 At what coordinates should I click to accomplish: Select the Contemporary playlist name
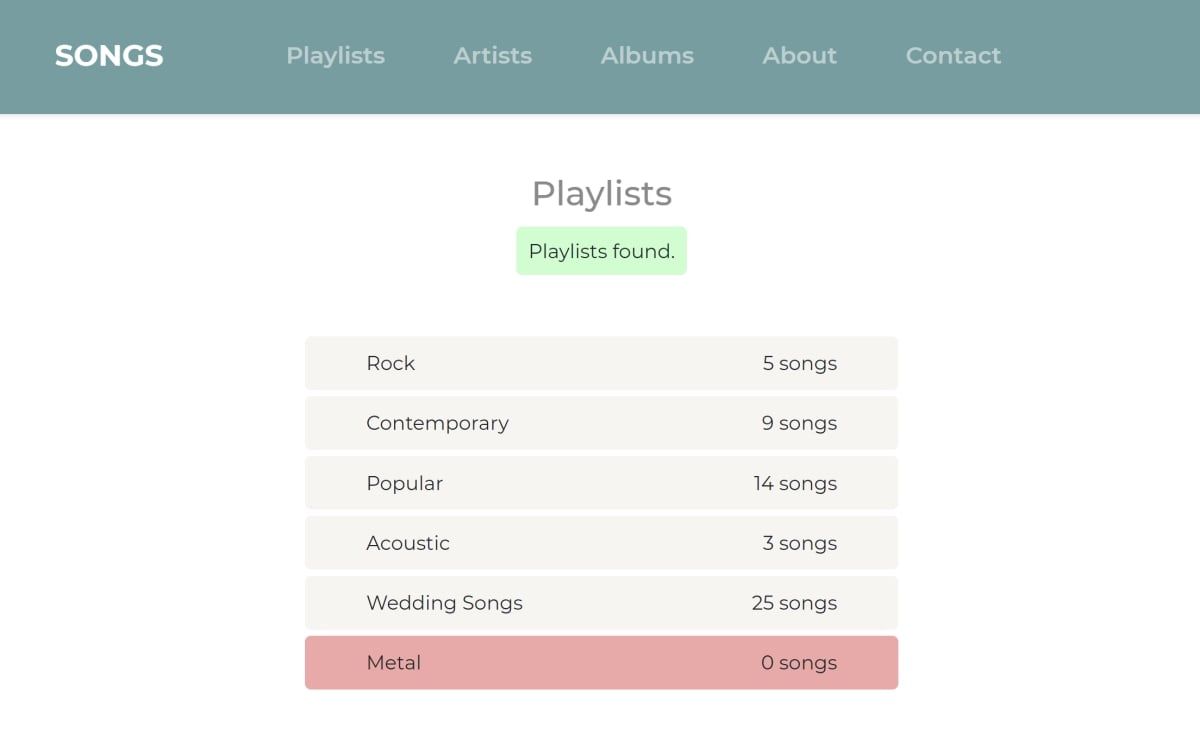tap(437, 423)
